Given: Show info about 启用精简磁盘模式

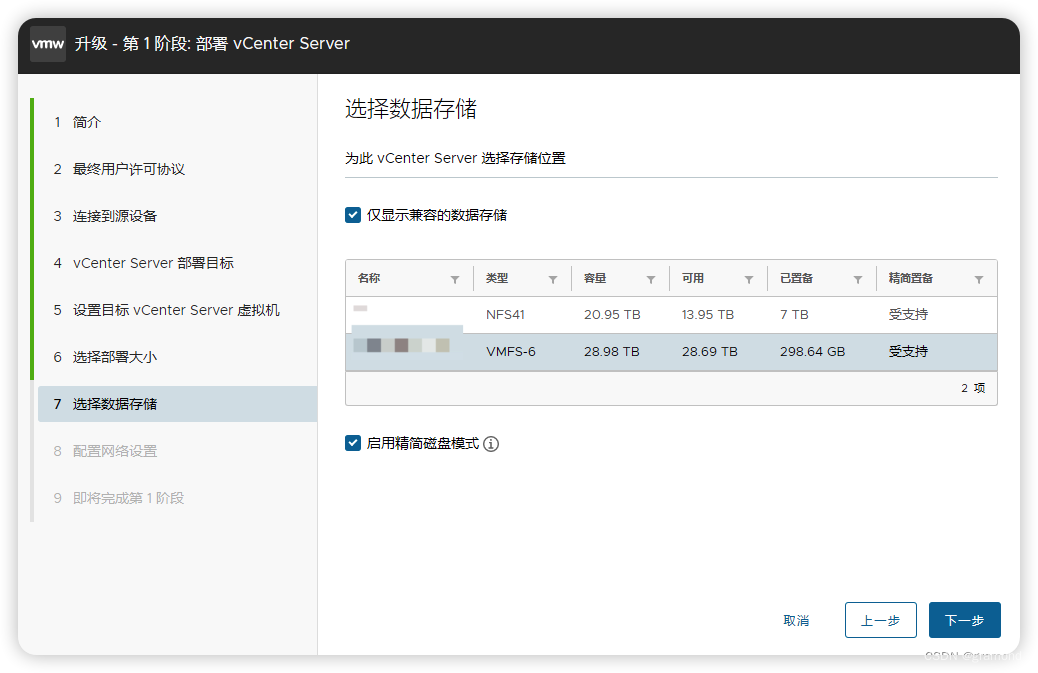Looking at the screenshot, I should [491, 443].
